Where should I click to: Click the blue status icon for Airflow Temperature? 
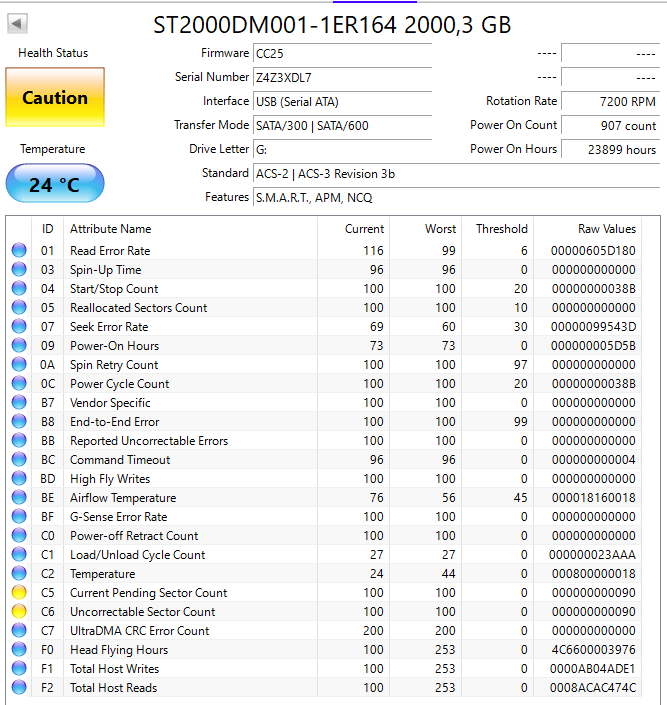click(x=19, y=498)
